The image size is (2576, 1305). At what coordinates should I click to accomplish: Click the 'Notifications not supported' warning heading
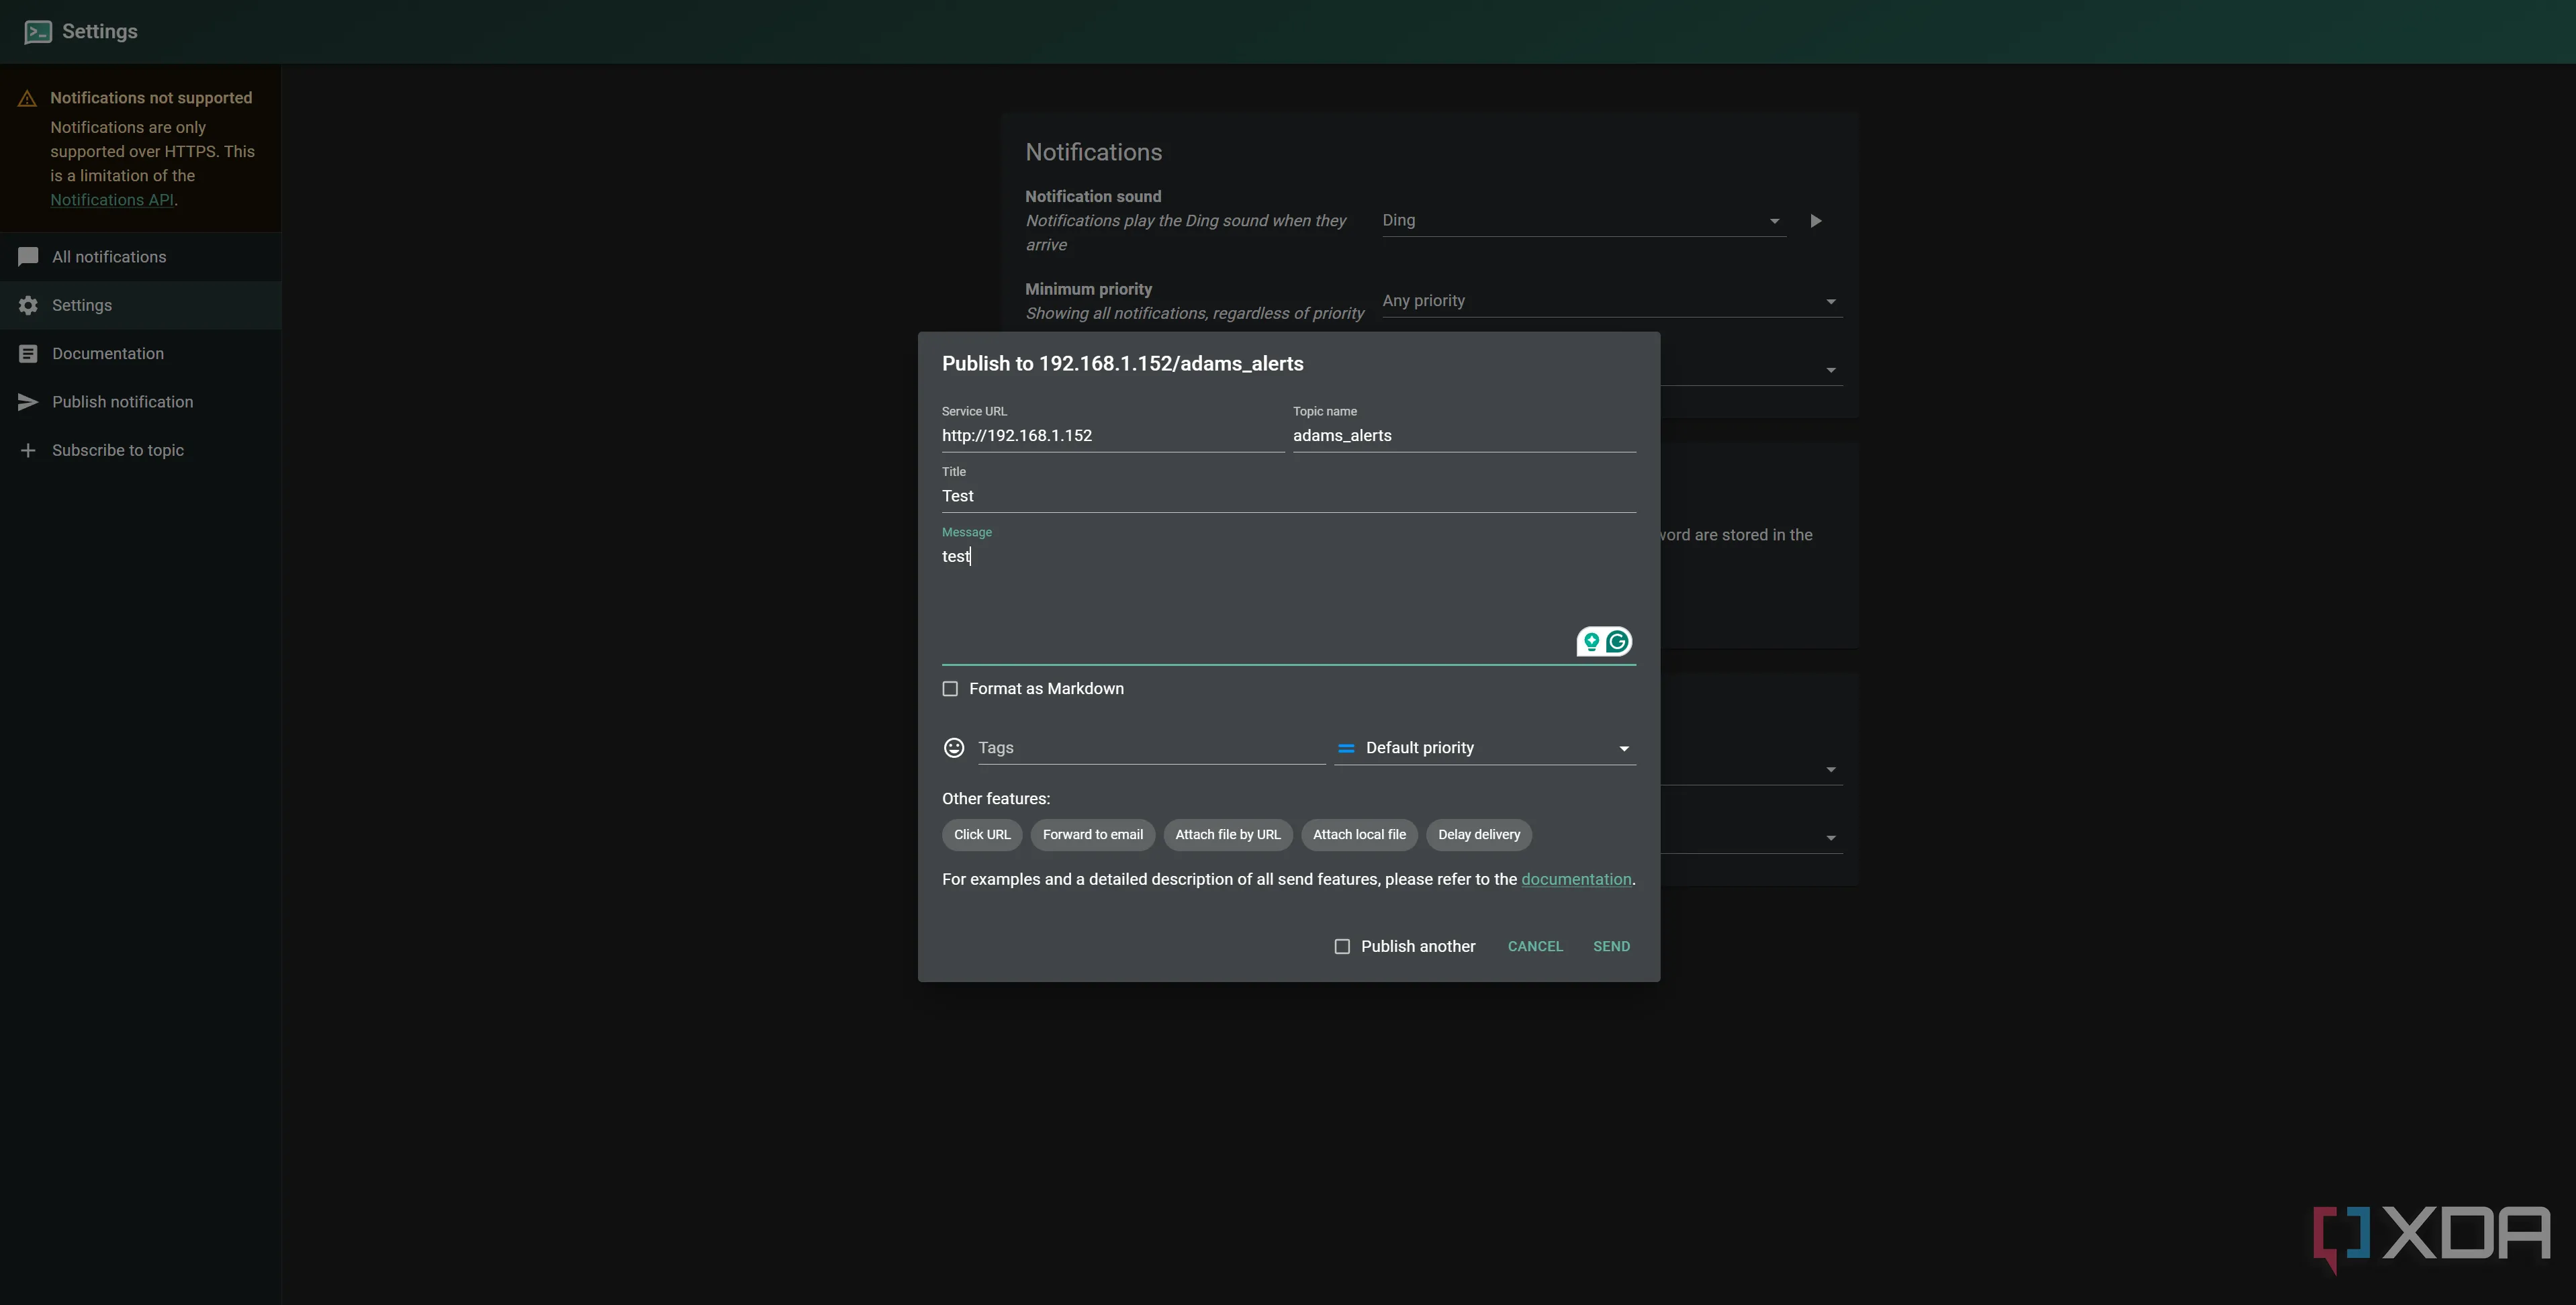[151, 98]
